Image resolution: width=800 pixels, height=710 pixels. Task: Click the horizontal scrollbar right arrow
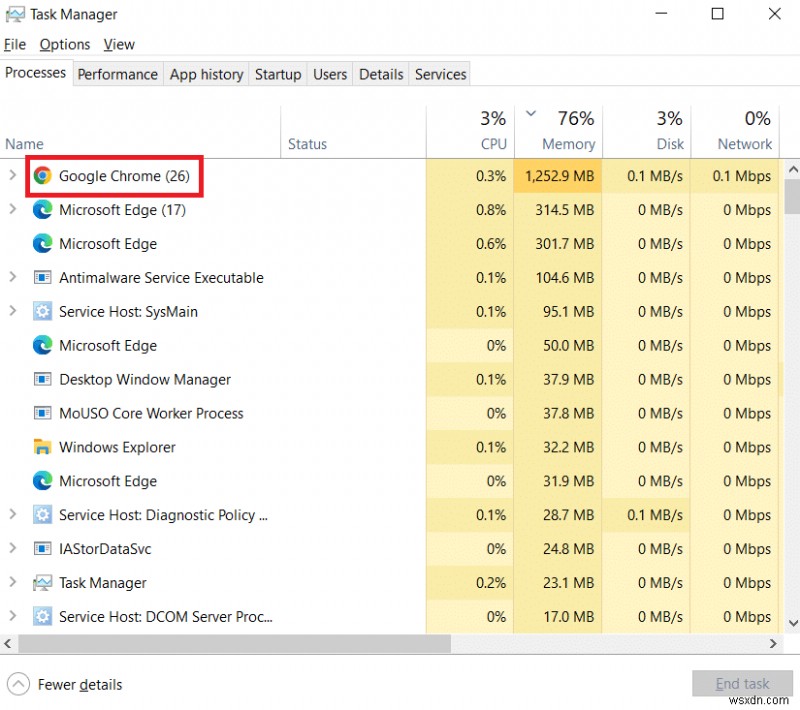point(773,644)
